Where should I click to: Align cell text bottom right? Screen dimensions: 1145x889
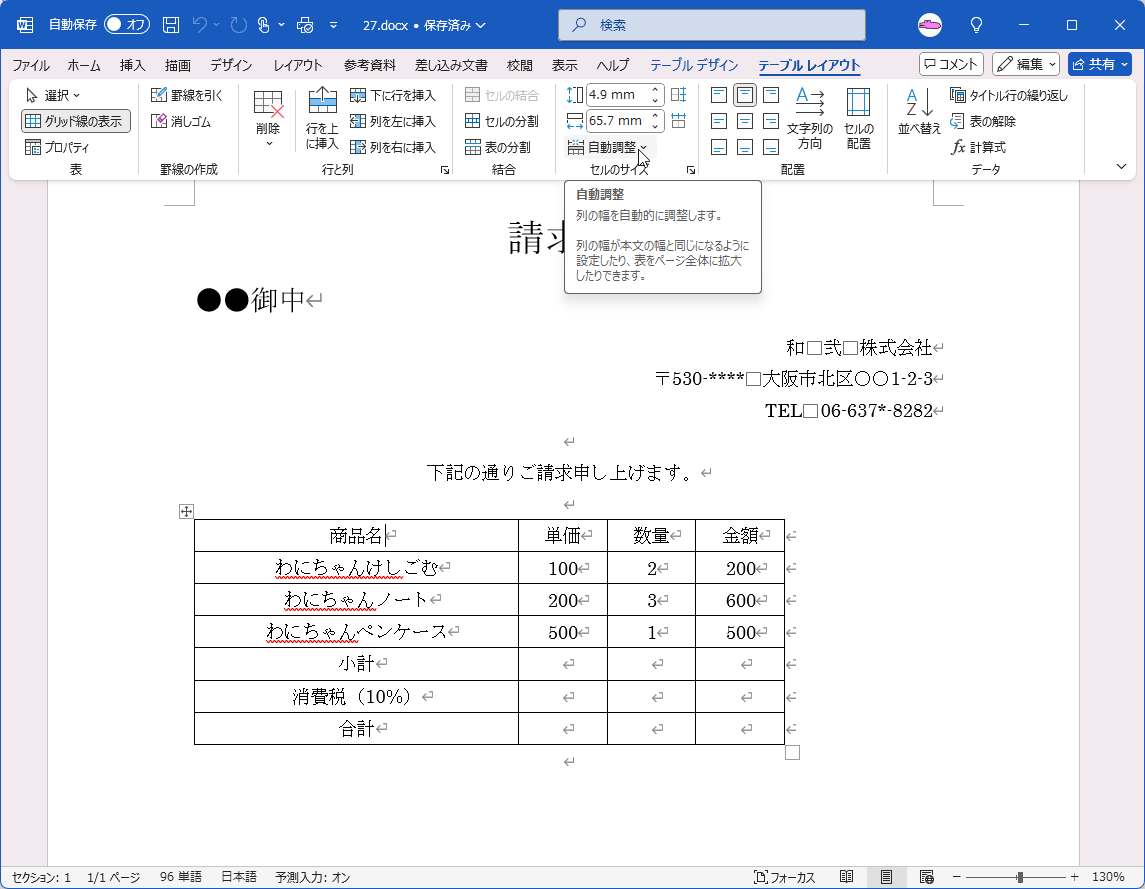[x=770, y=147]
